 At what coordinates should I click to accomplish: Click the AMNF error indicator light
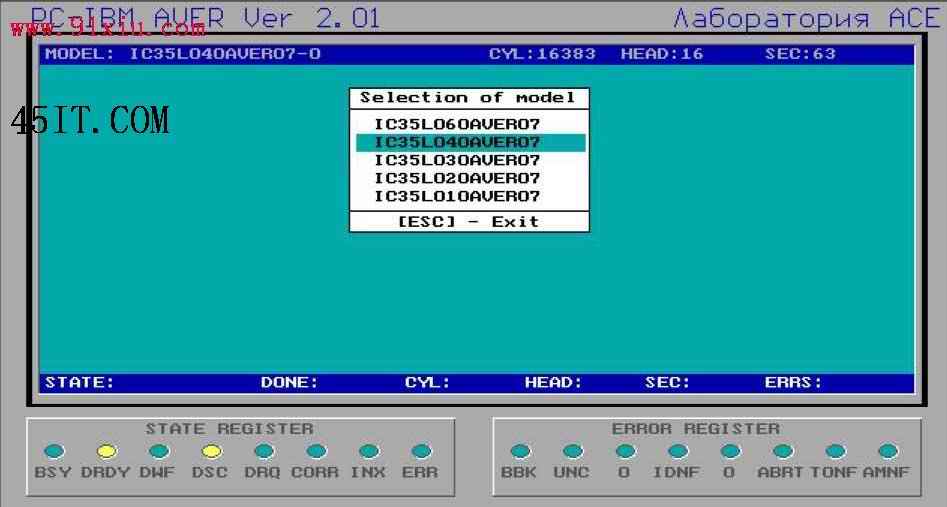pyautogui.click(x=888, y=451)
